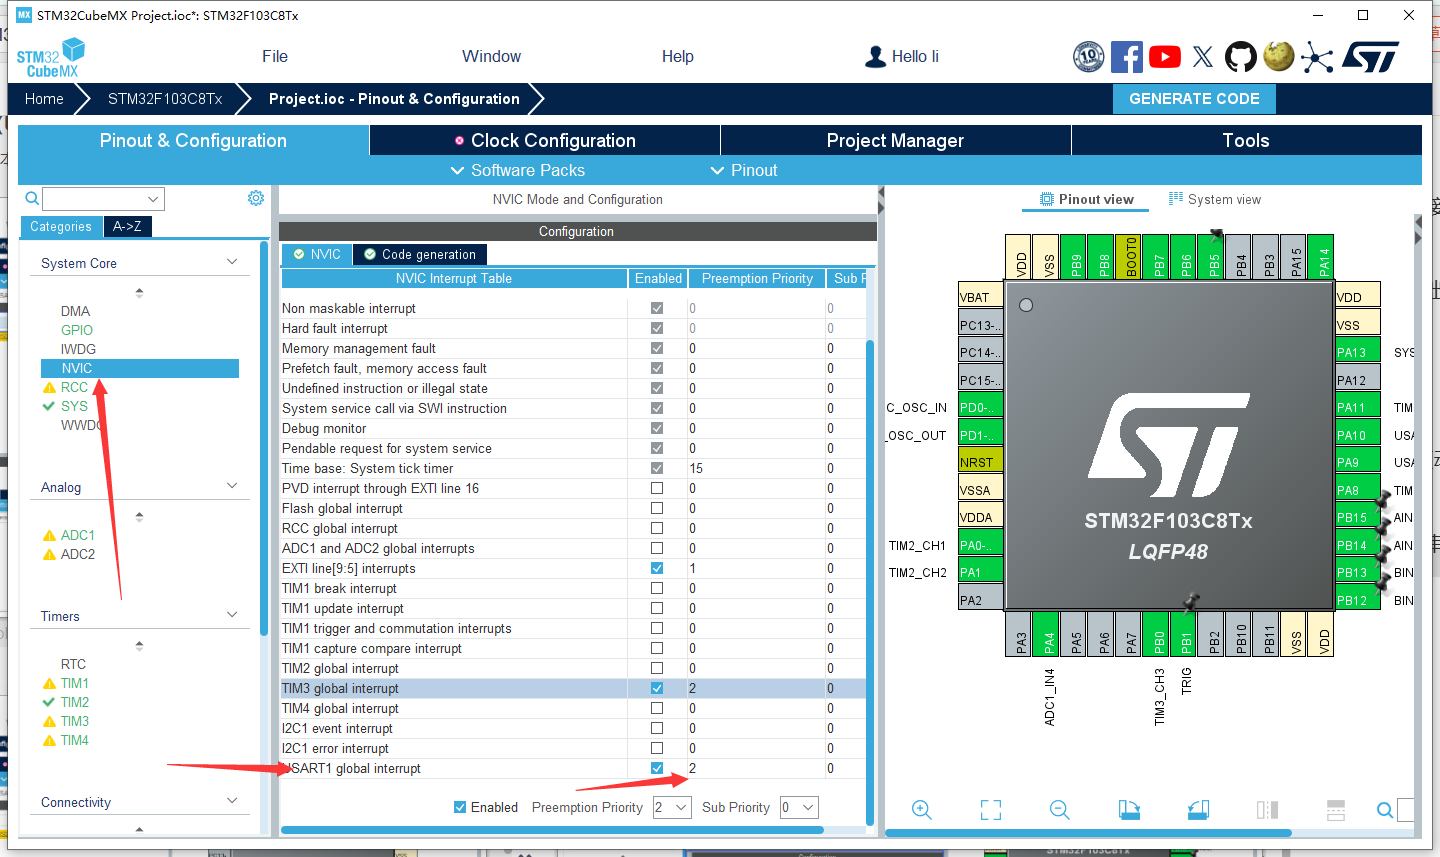Click the green PA13 pin on the chip
1440x857 pixels.
pyautogui.click(x=1358, y=352)
